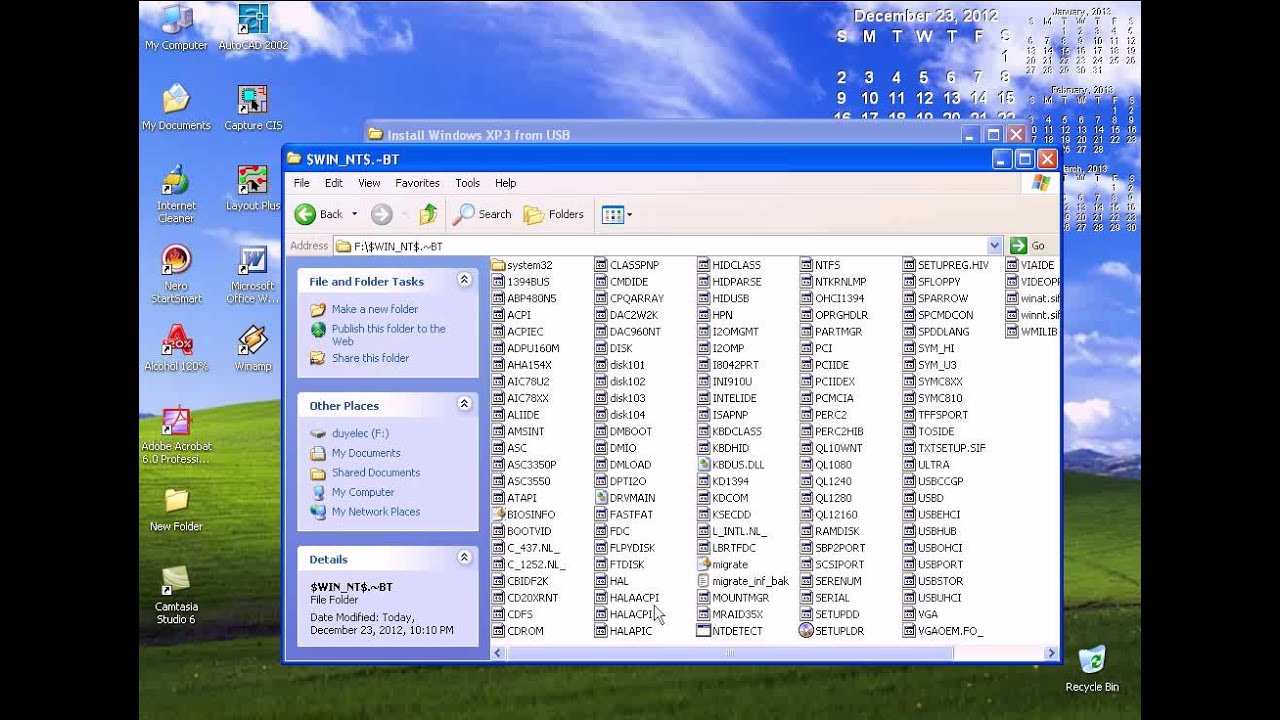
Task: Open Shared Documents link
Action: pyautogui.click(x=376, y=472)
